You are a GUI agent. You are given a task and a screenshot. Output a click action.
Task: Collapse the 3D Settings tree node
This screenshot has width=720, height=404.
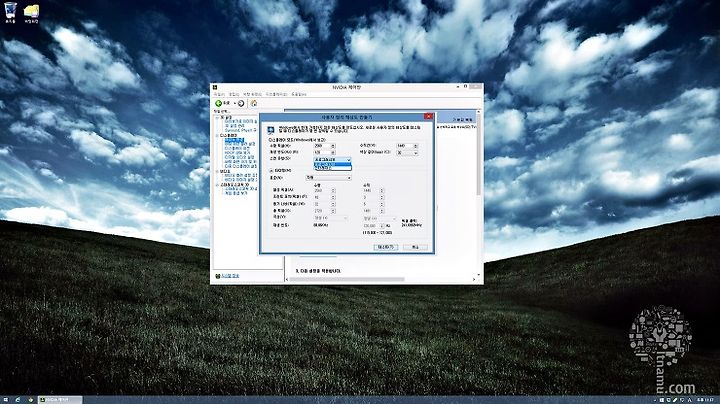tap(218, 118)
